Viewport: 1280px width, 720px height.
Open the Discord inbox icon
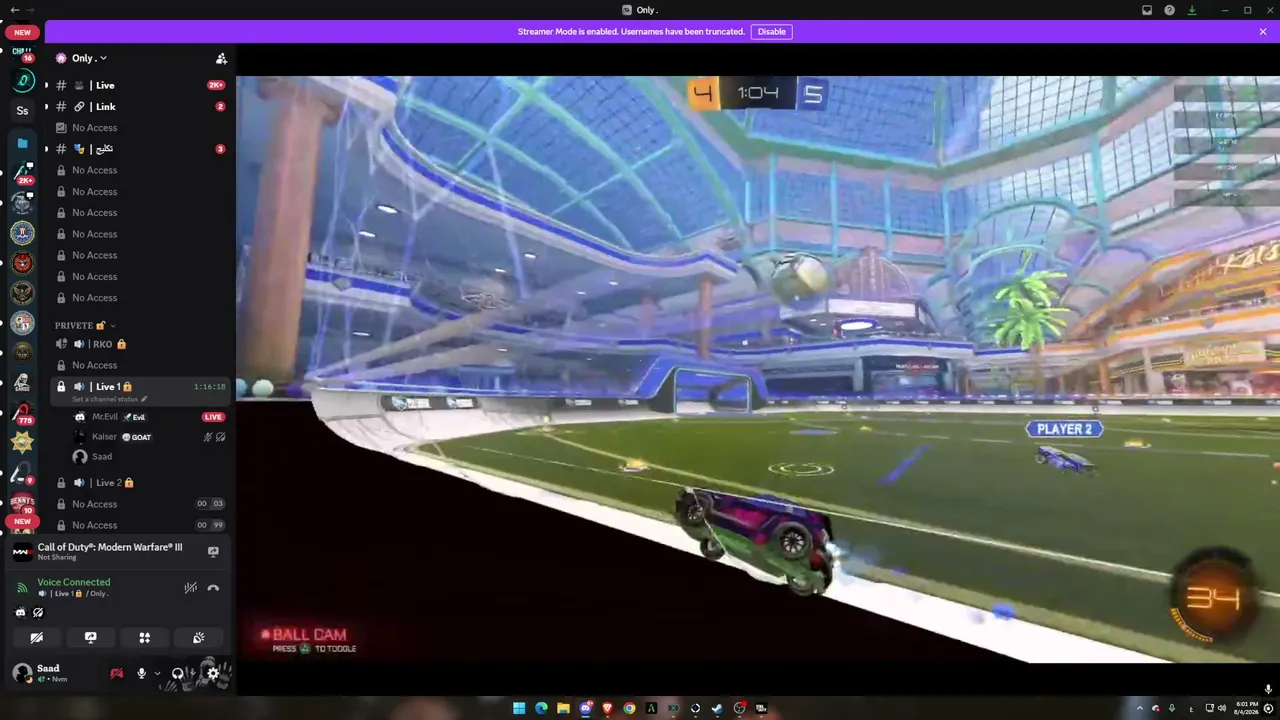coord(1147,10)
